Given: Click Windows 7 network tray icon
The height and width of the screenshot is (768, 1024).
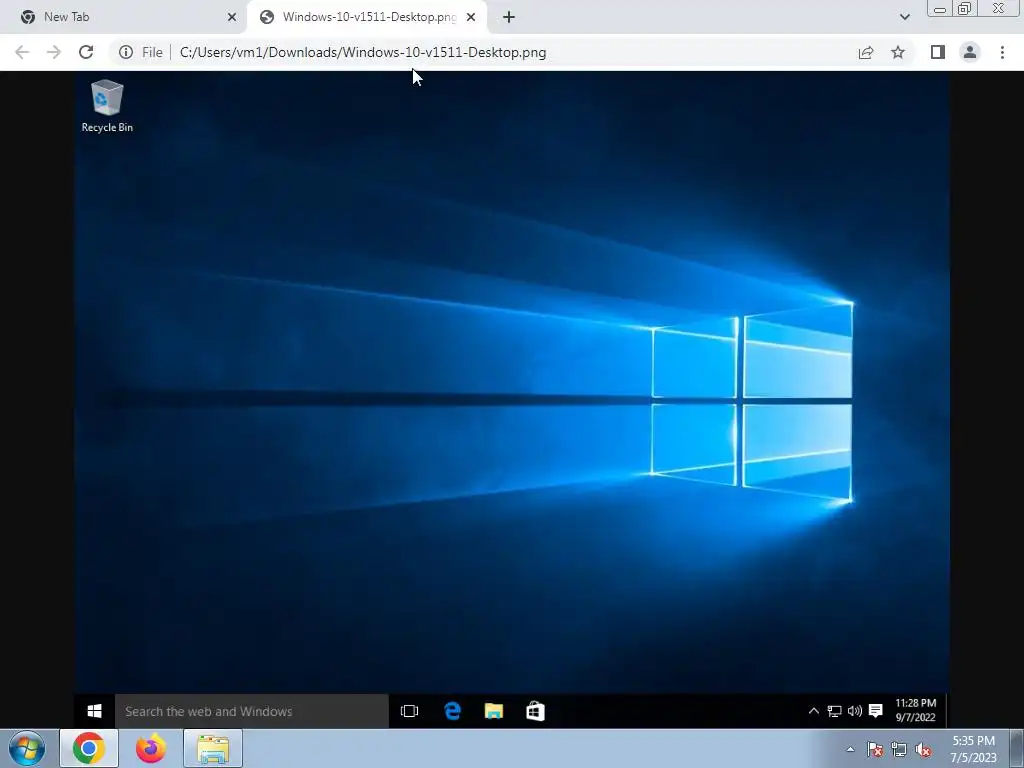Looking at the screenshot, I should coord(899,749).
